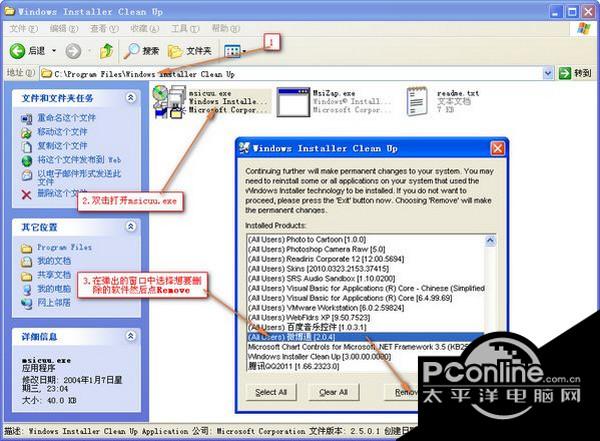Open Back button history dropdown arrow
Screen dimensions: 600x441
coord(54,51)
